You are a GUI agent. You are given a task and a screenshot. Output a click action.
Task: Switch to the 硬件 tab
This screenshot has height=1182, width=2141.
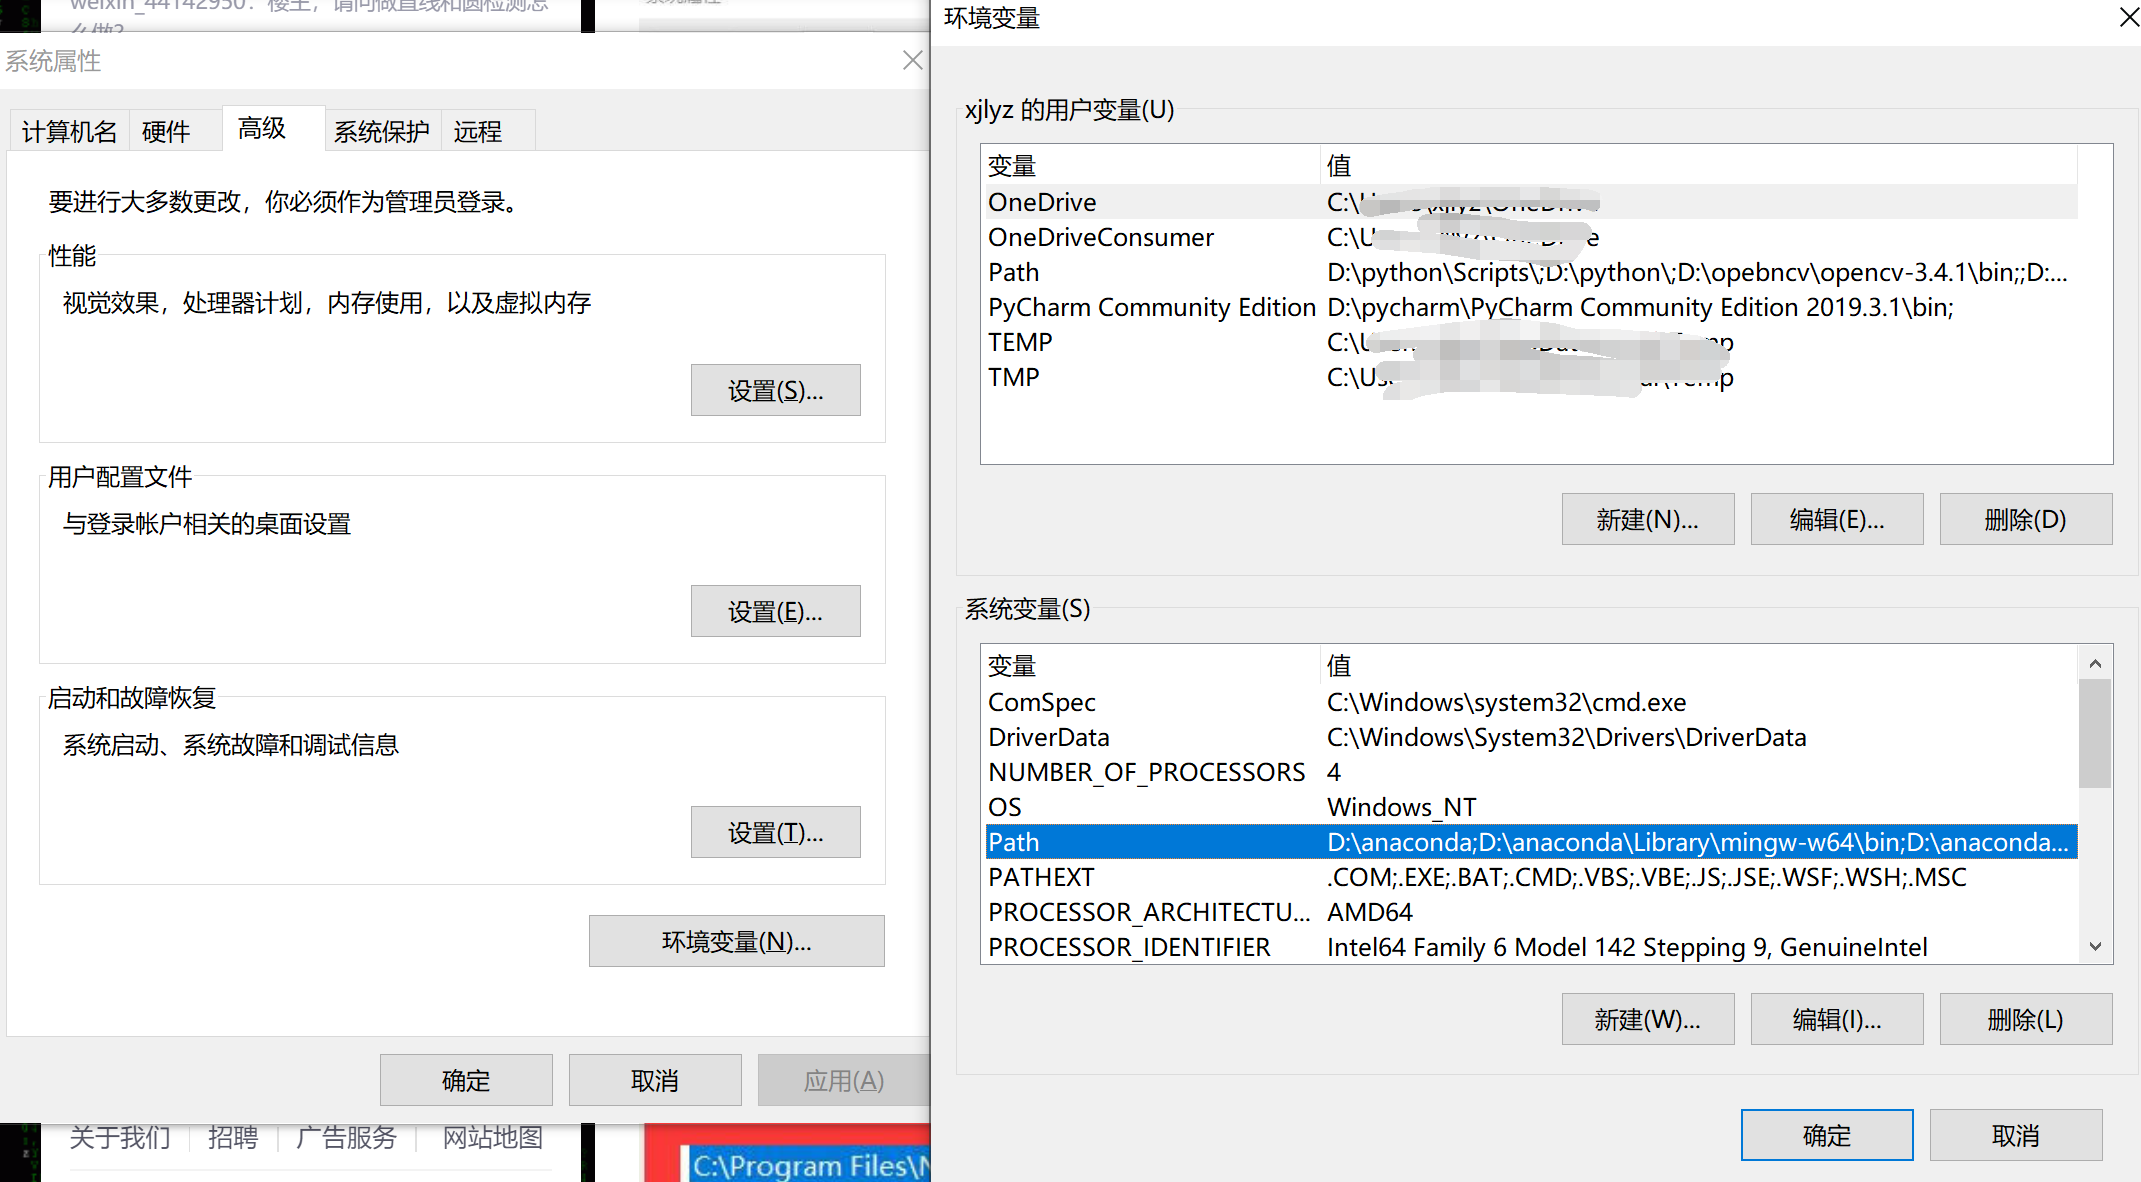166,130
